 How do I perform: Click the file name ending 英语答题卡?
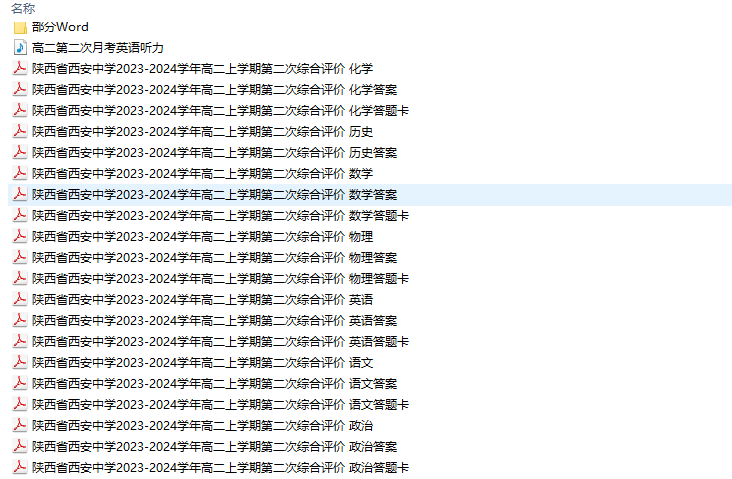coord(220,342)
